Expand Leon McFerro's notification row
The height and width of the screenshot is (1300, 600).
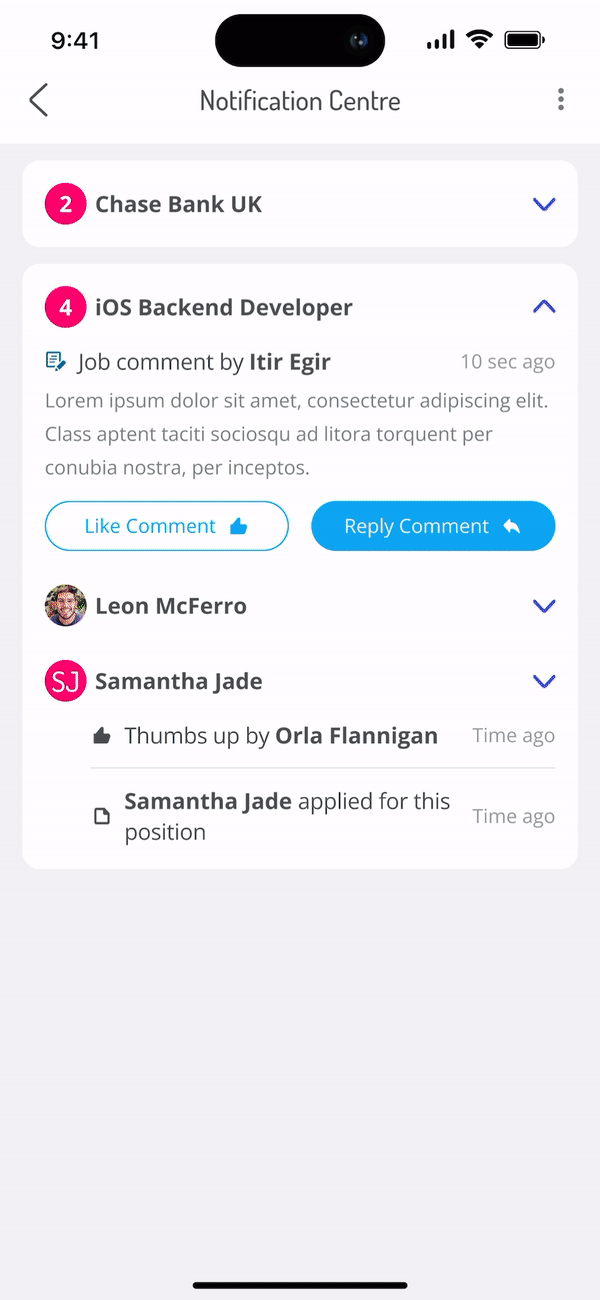click(544, 605)
